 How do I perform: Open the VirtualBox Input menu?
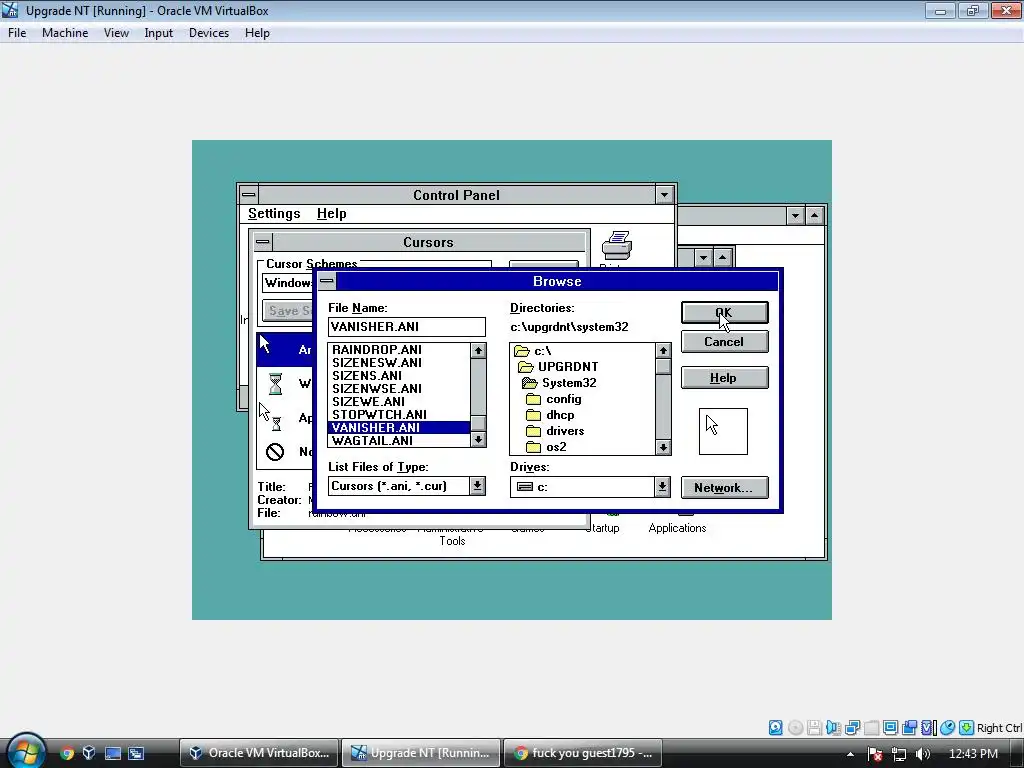pyautogui.click(x=159, y=33)
